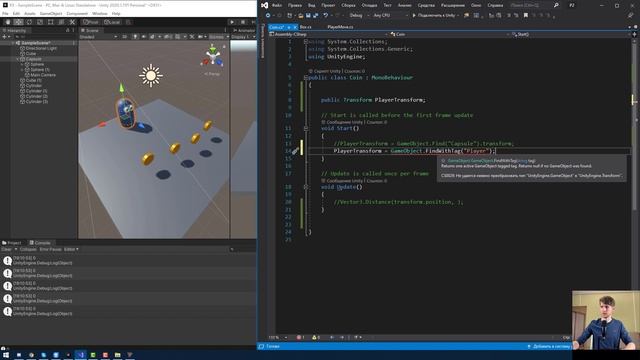Click the scene orientation gizmo

[x=212, y=57]
